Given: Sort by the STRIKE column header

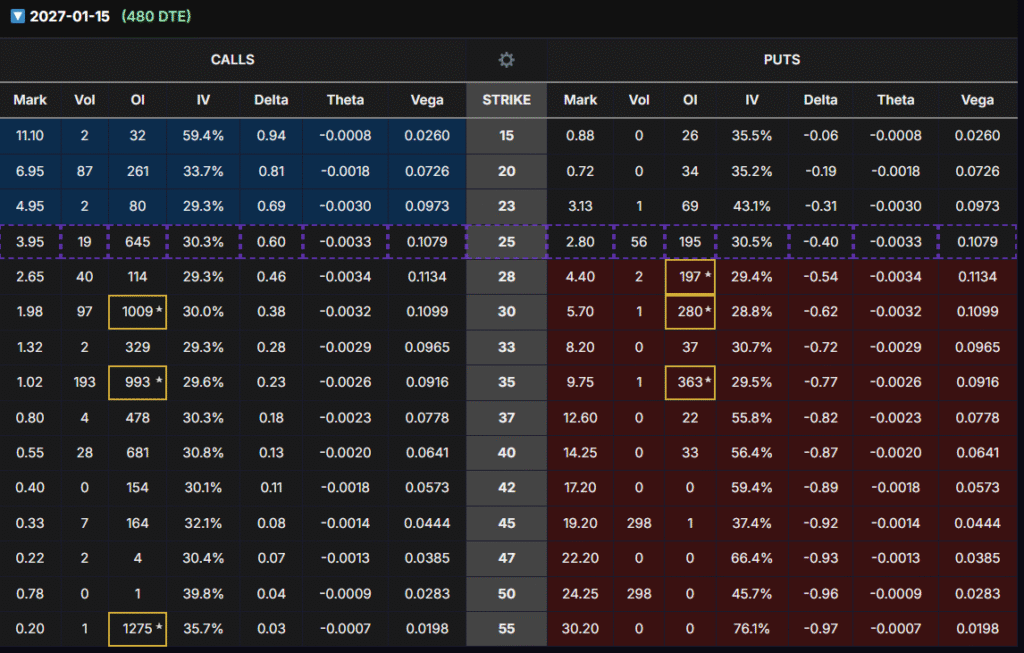Looking at the screenshot, I should tap(507, 100).
